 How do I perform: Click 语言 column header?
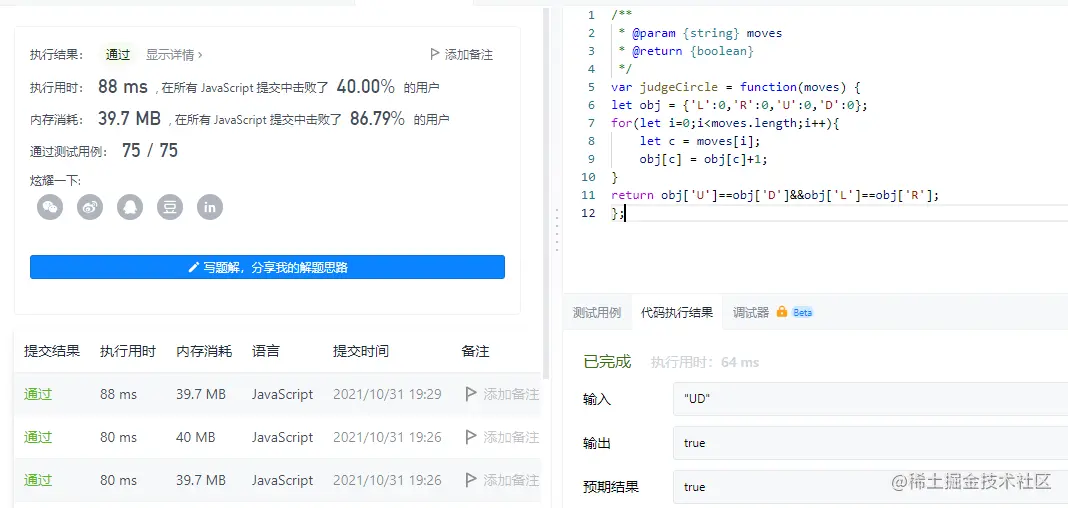266,351
